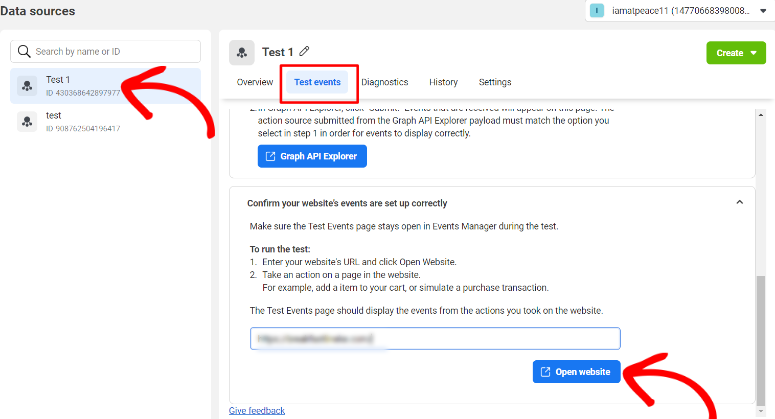Open the Give feedback link

257,411
